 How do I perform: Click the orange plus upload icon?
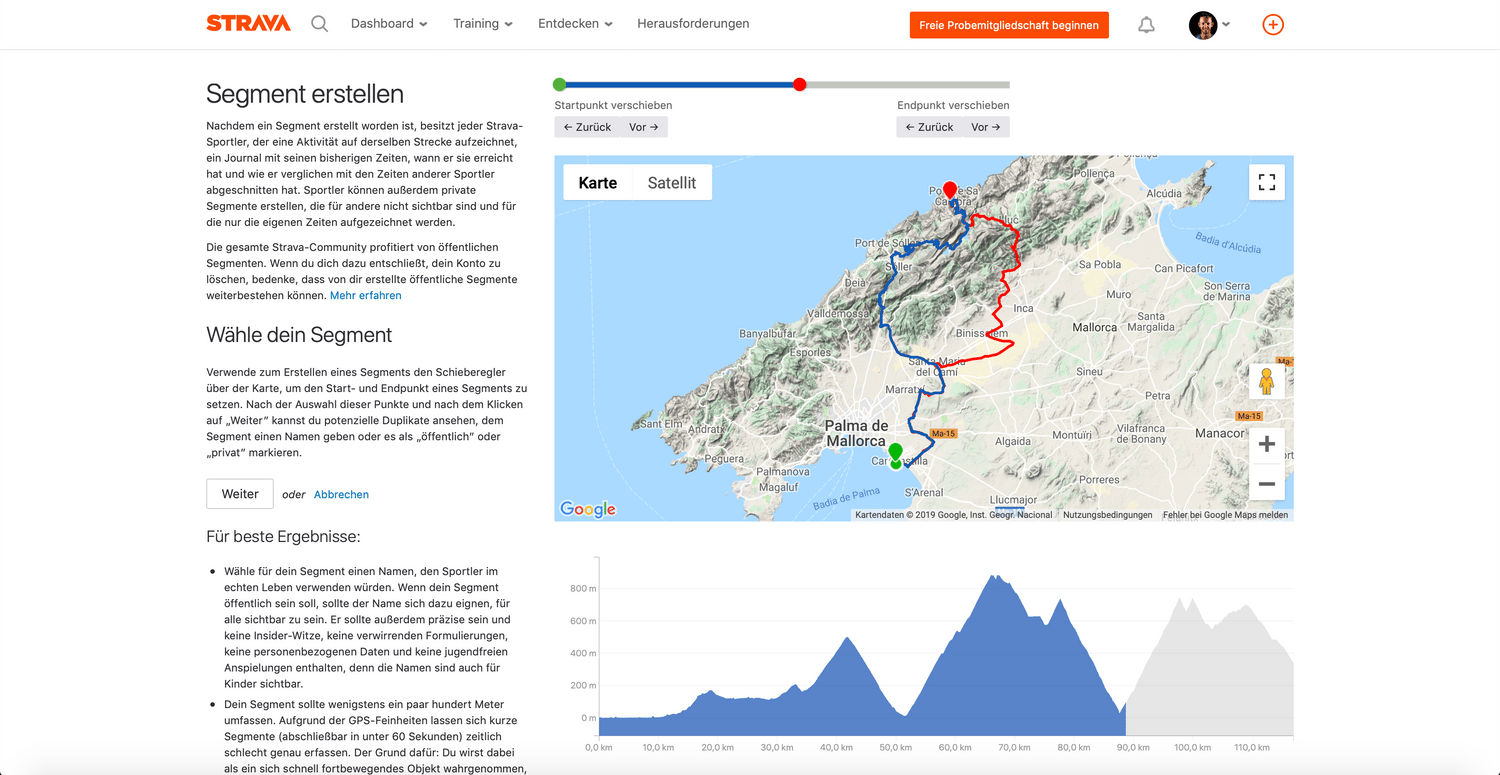[1273, 25]
